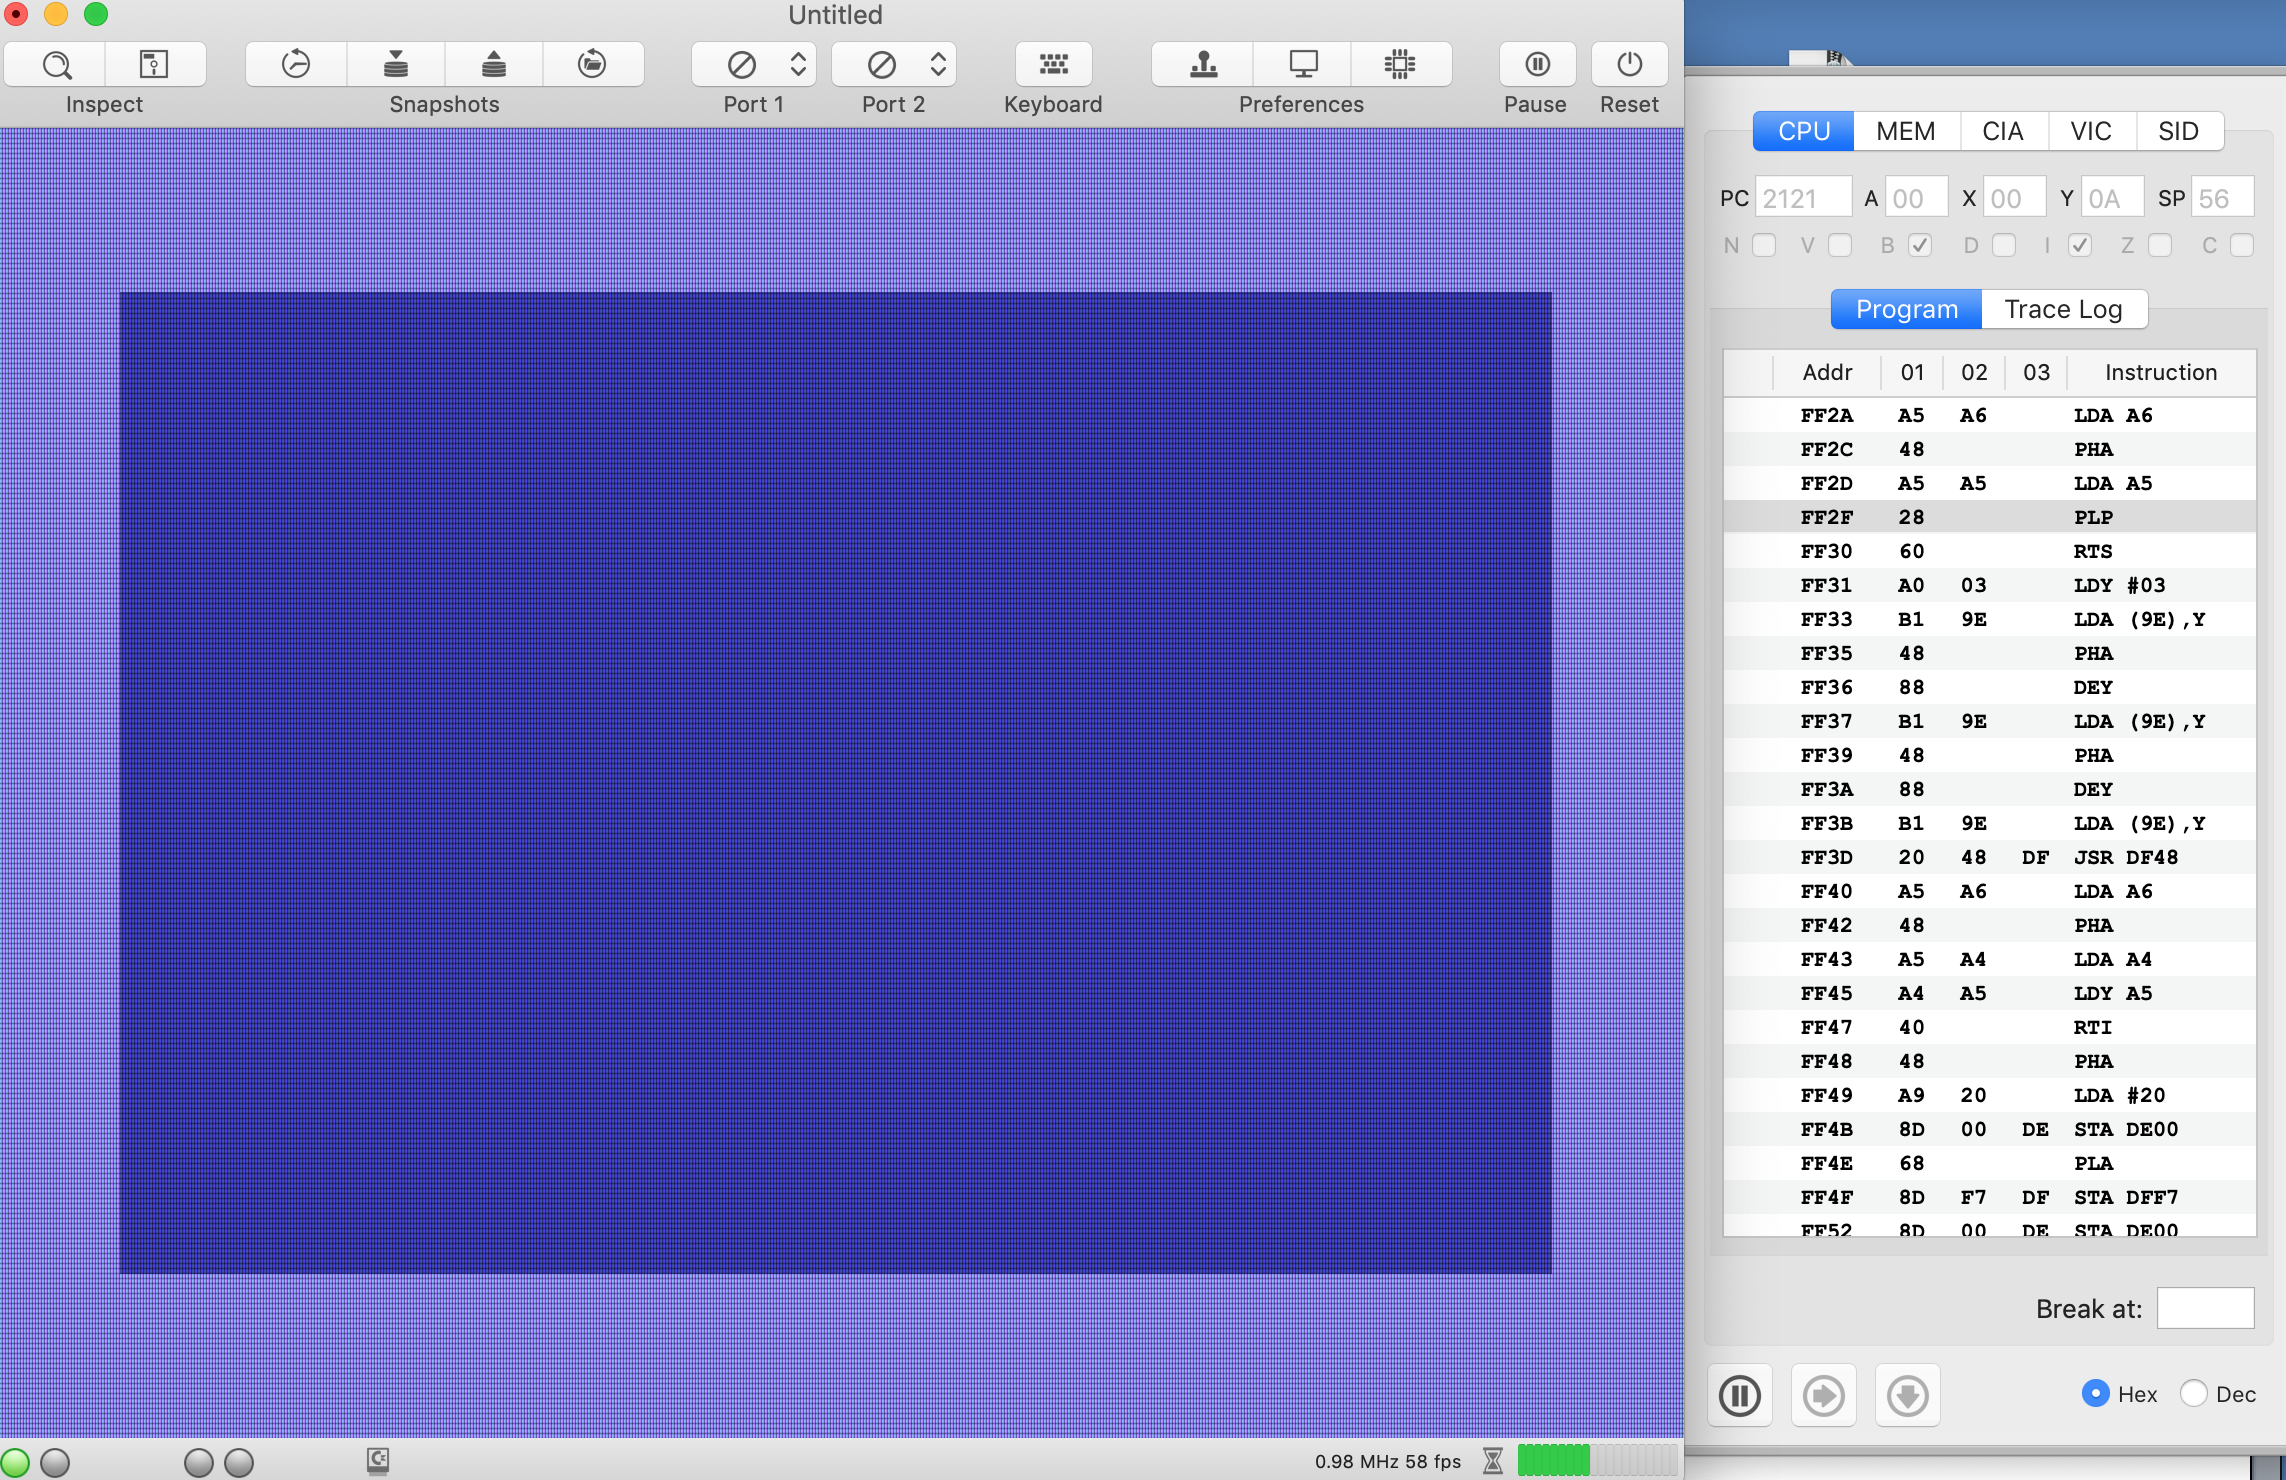The image size is (2286, 1480).
Task: Click the Snapshots stack upload-arrow icon
Action: pos(494,65)
